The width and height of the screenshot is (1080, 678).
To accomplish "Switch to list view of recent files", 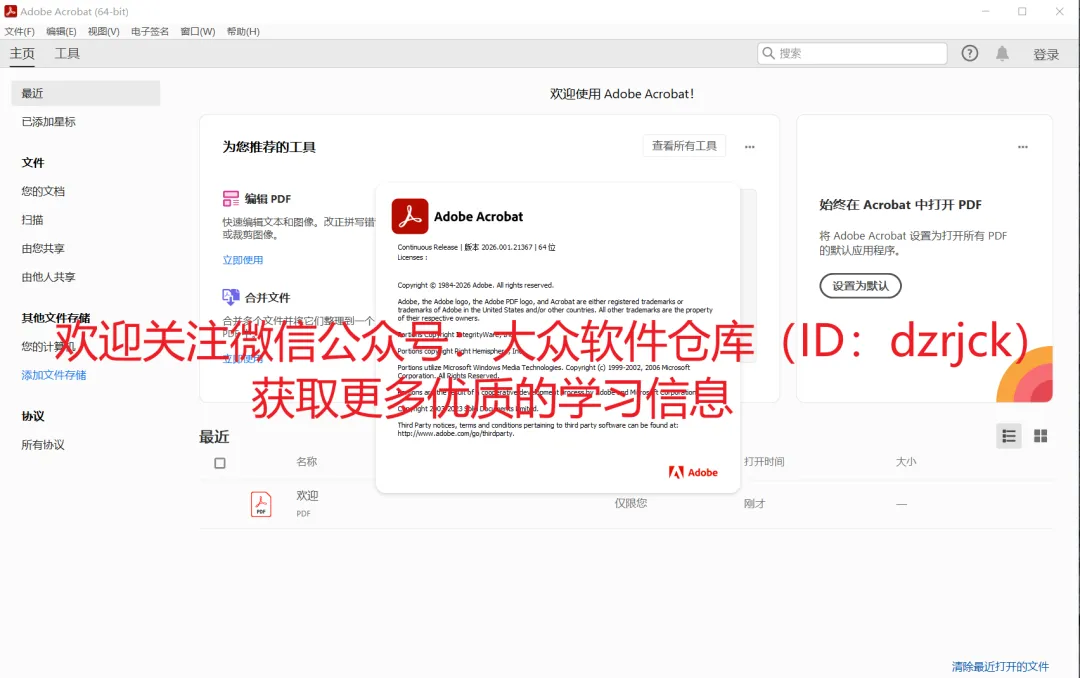I will (1009, 436).
